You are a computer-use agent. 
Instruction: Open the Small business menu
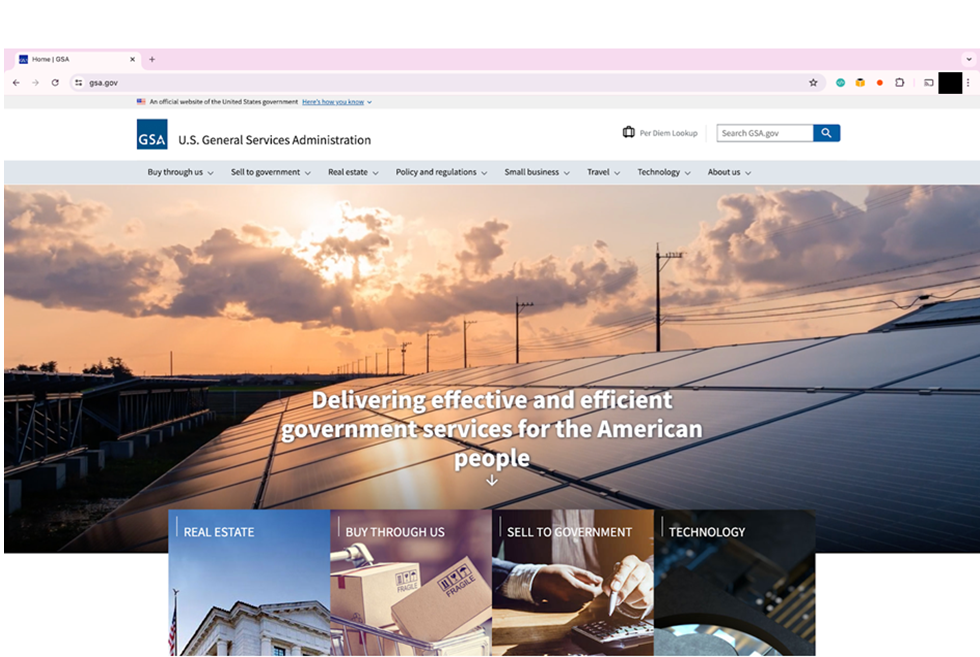coord(537,172)
